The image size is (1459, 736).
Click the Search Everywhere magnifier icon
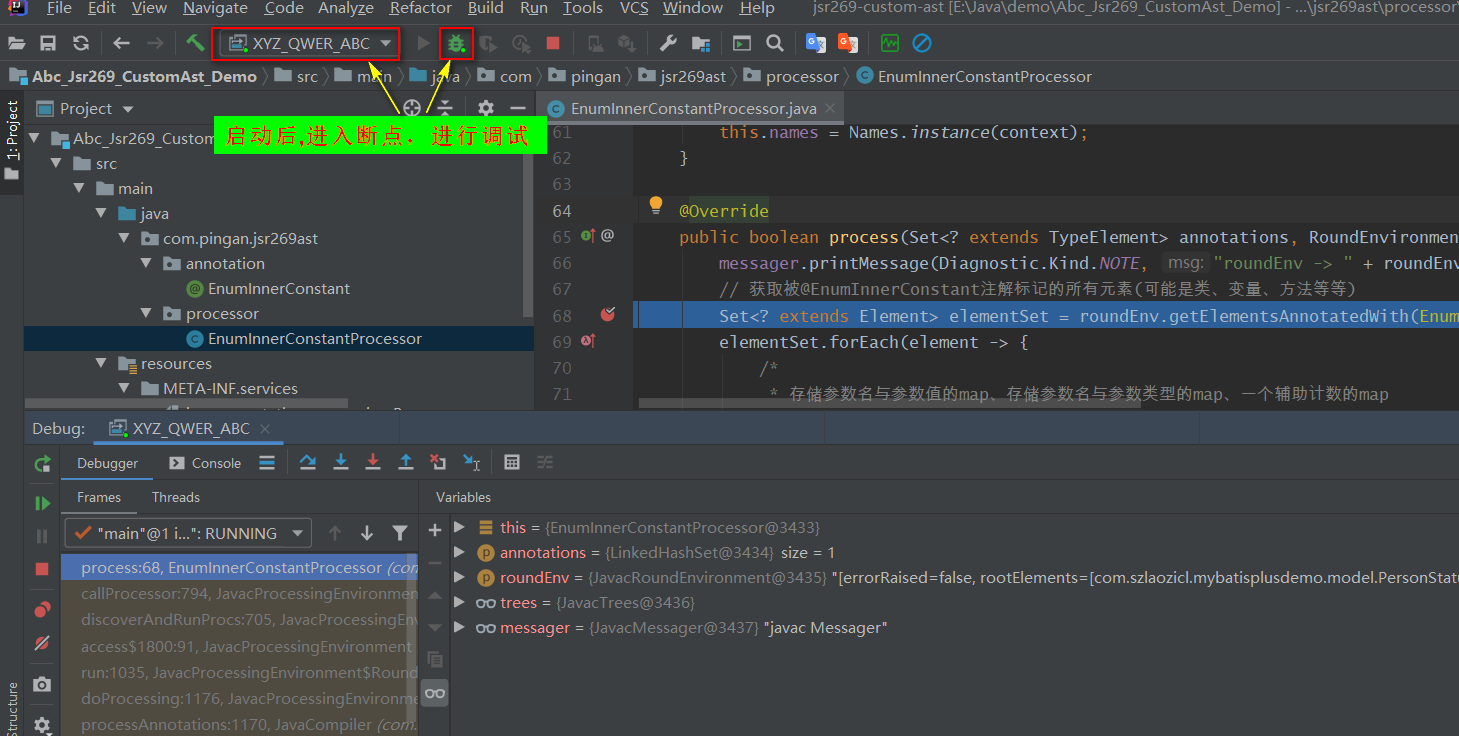(x=774, y=43)
